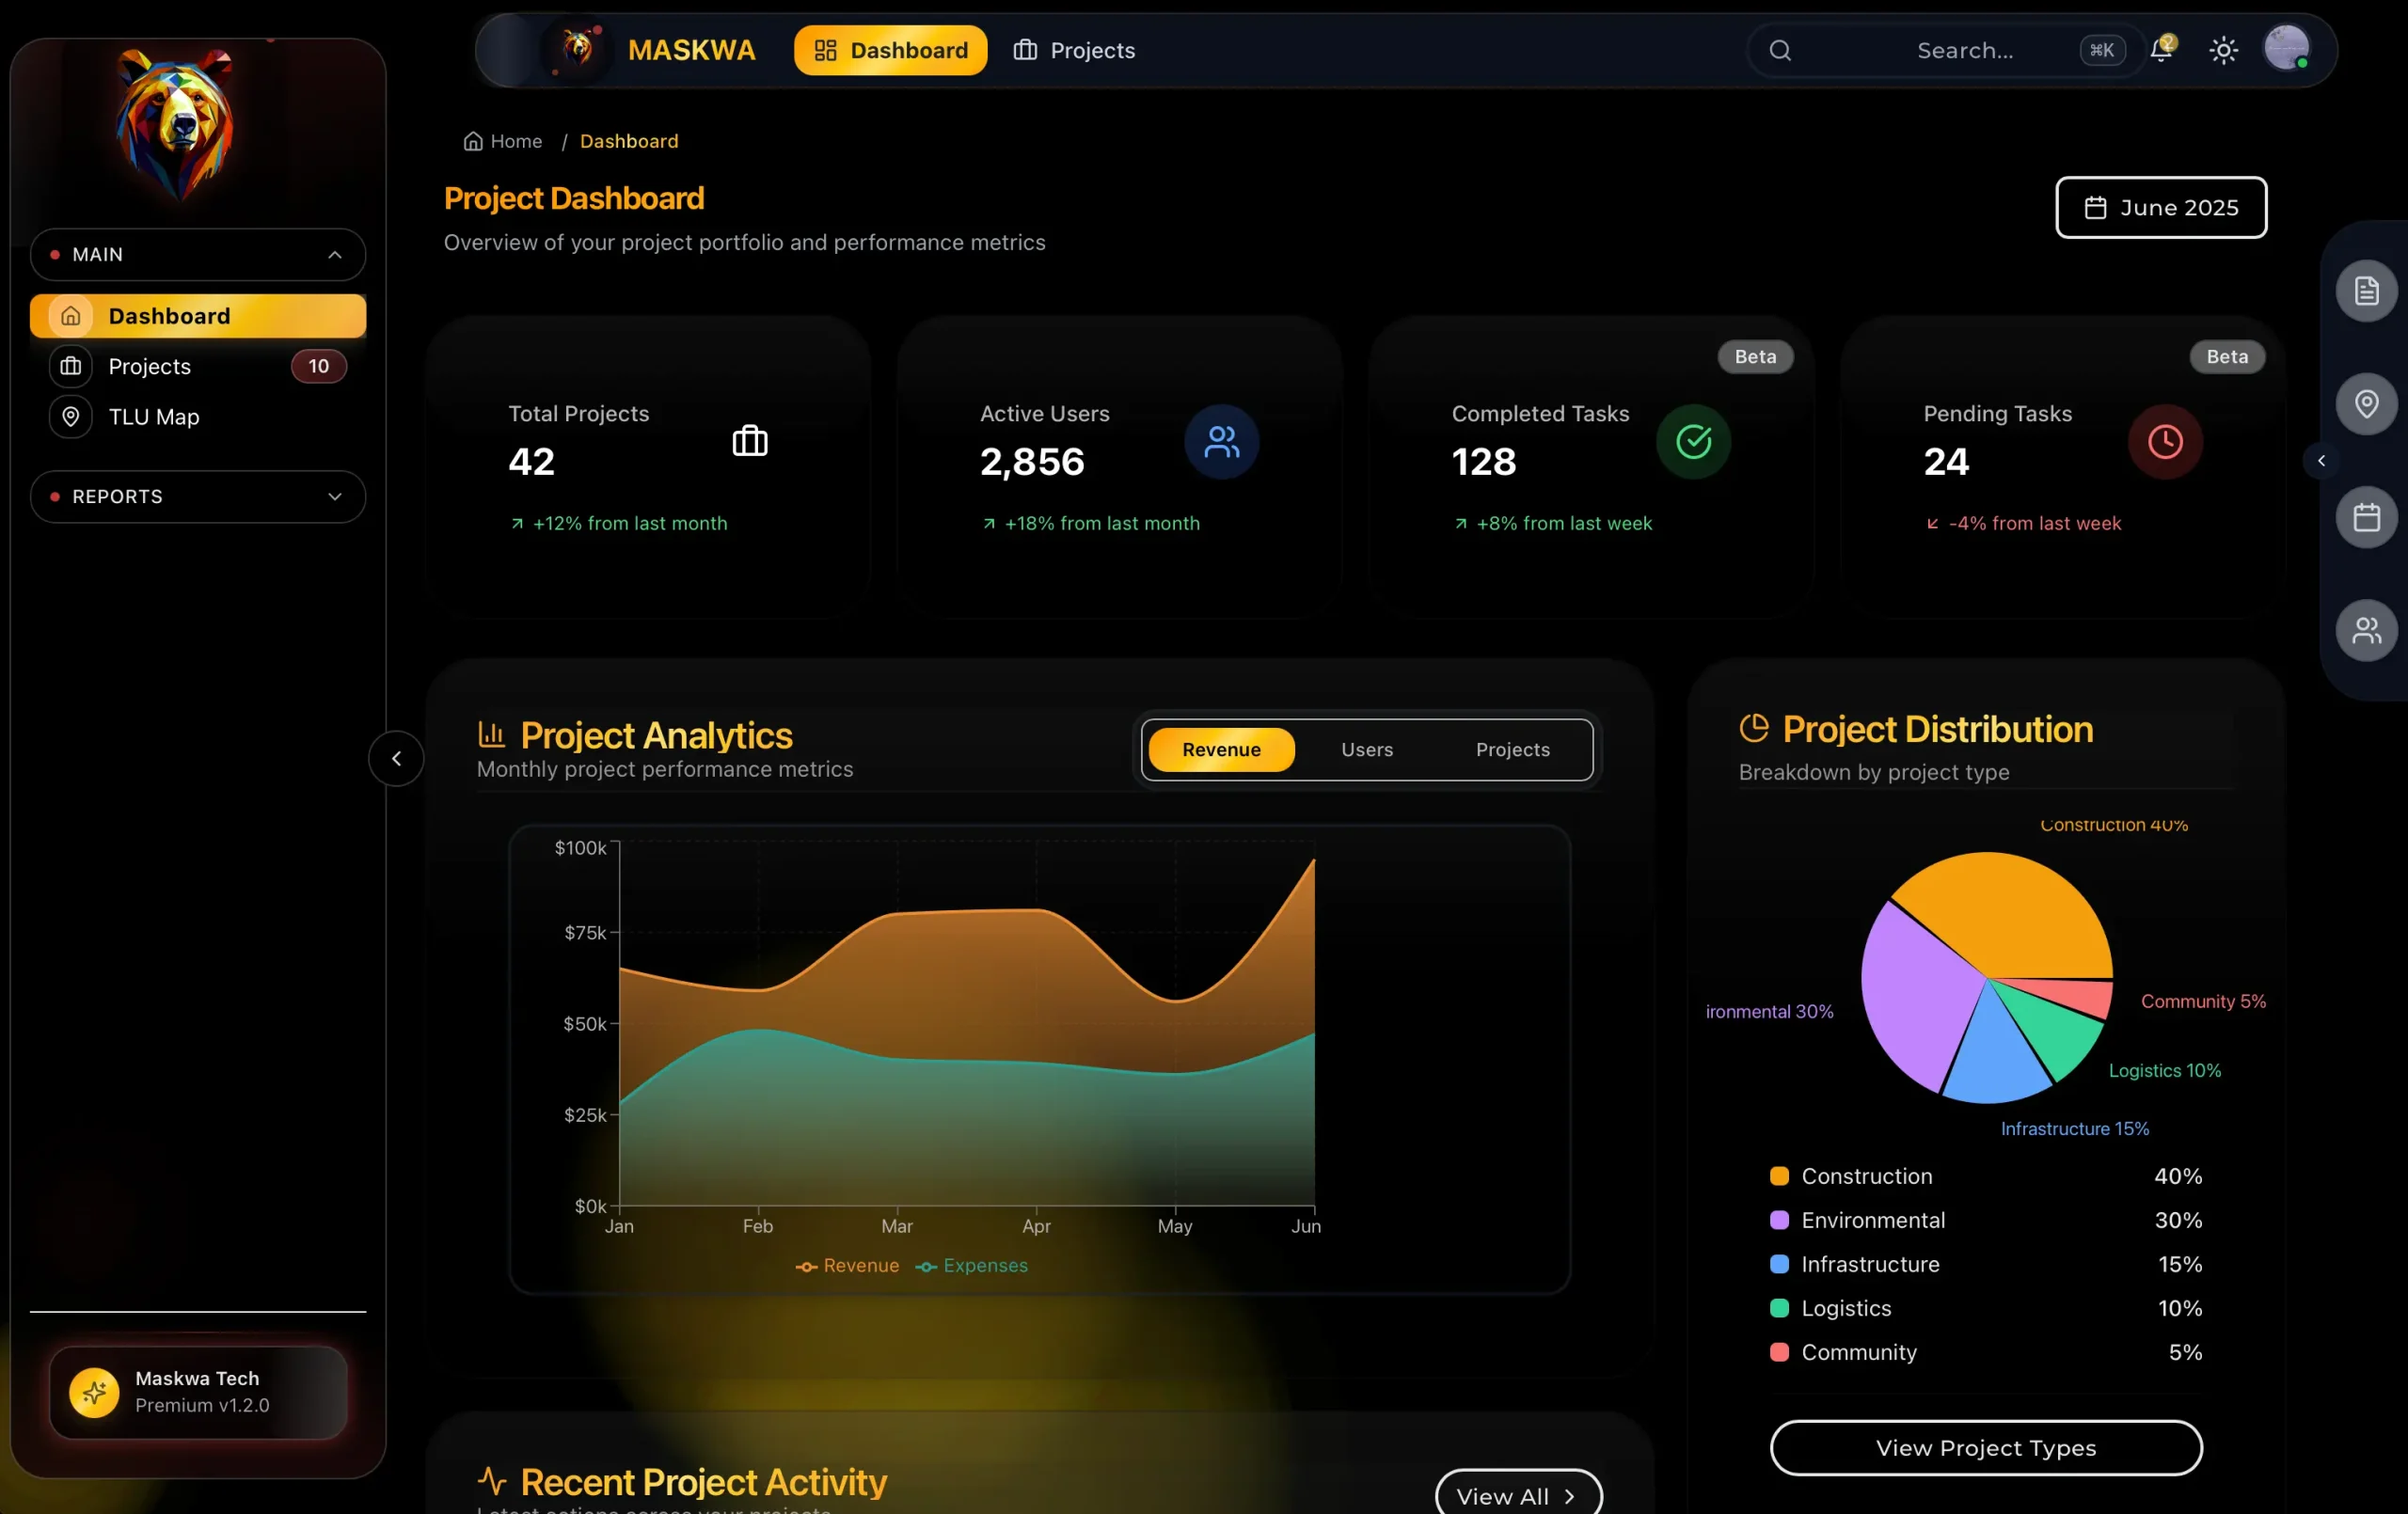Click '-4% from last week' text
The image size is (2408, 1514).
point(2034,523)
